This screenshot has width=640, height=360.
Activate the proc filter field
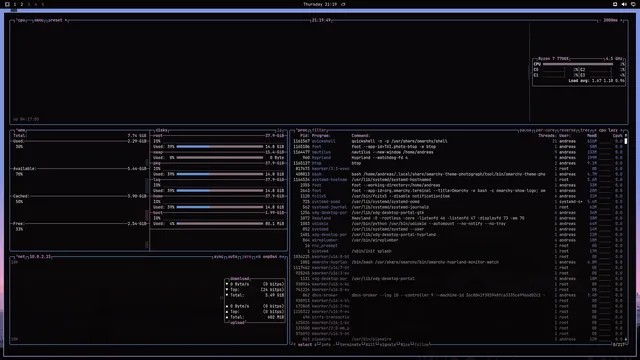click(x=319, y=130)
